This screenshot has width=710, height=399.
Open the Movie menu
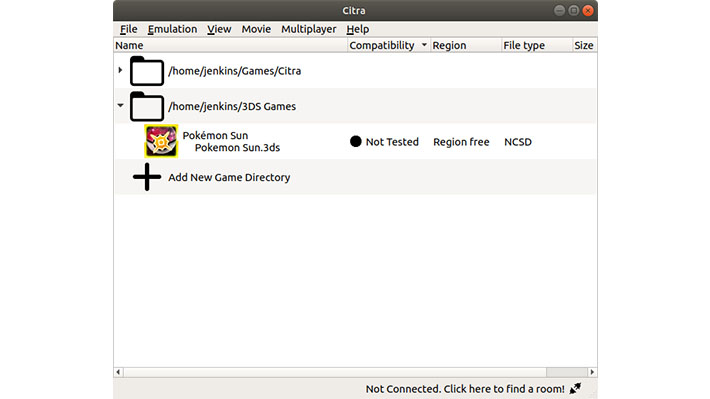(x=256, y=29)
